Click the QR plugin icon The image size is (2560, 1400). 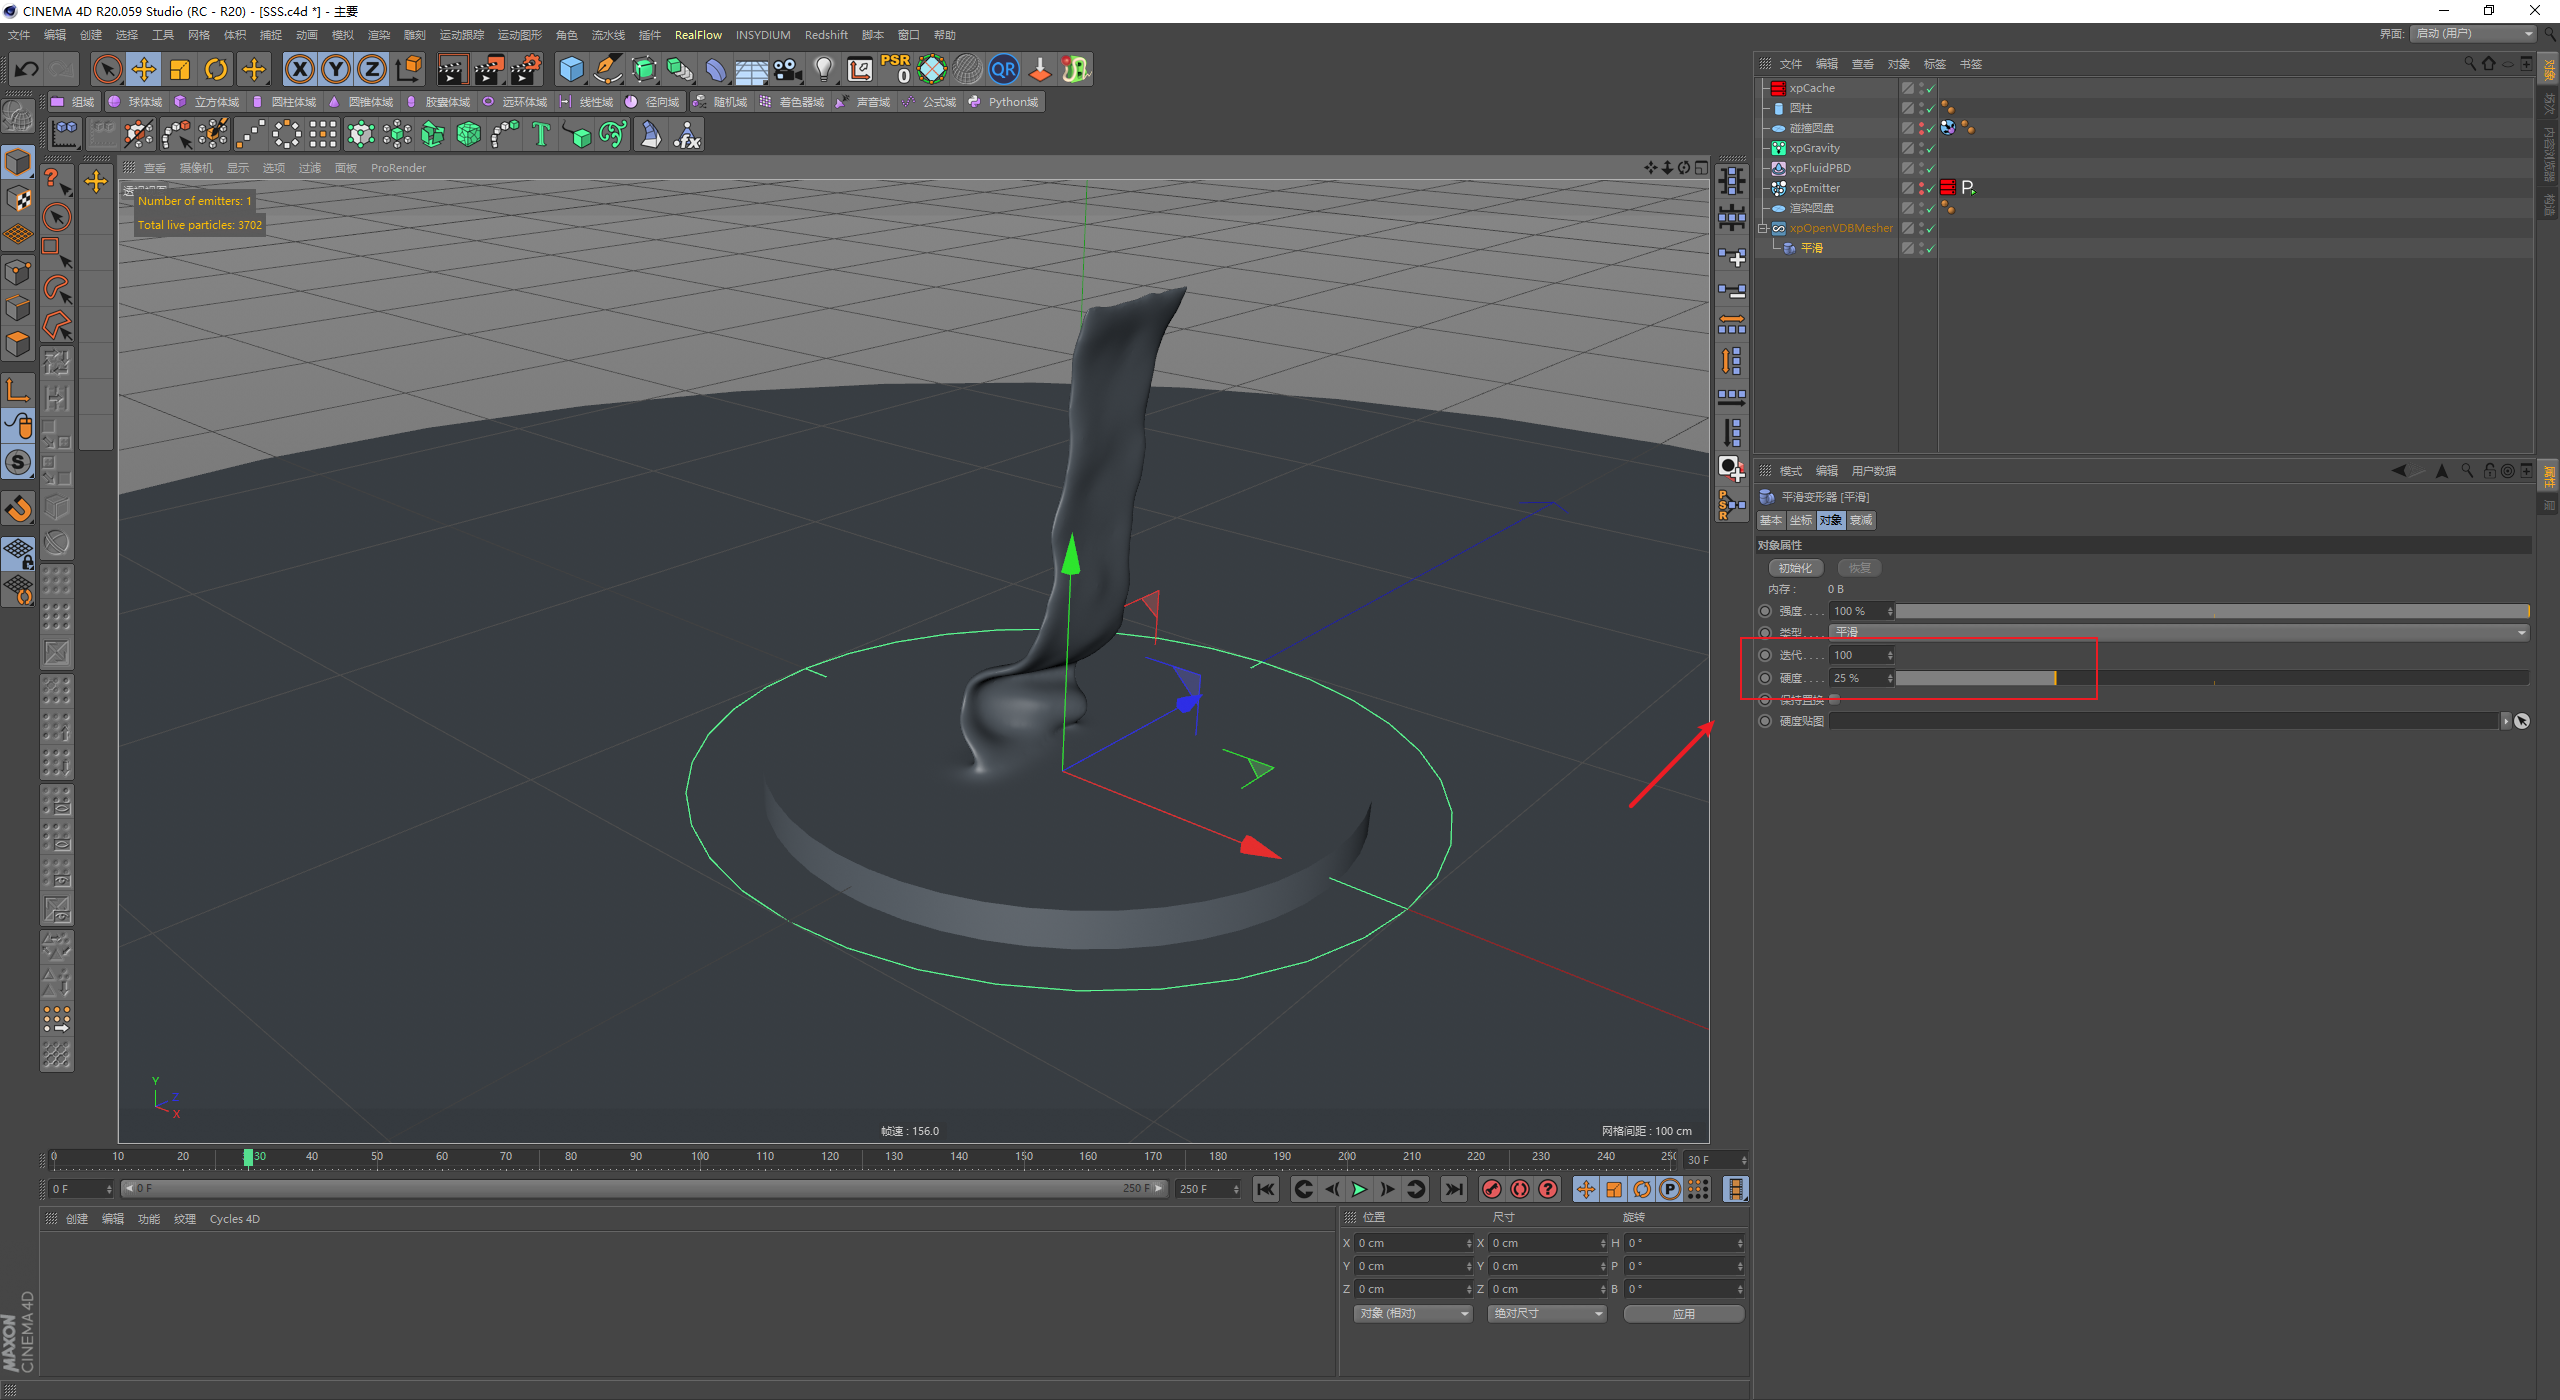point(1004,69)
